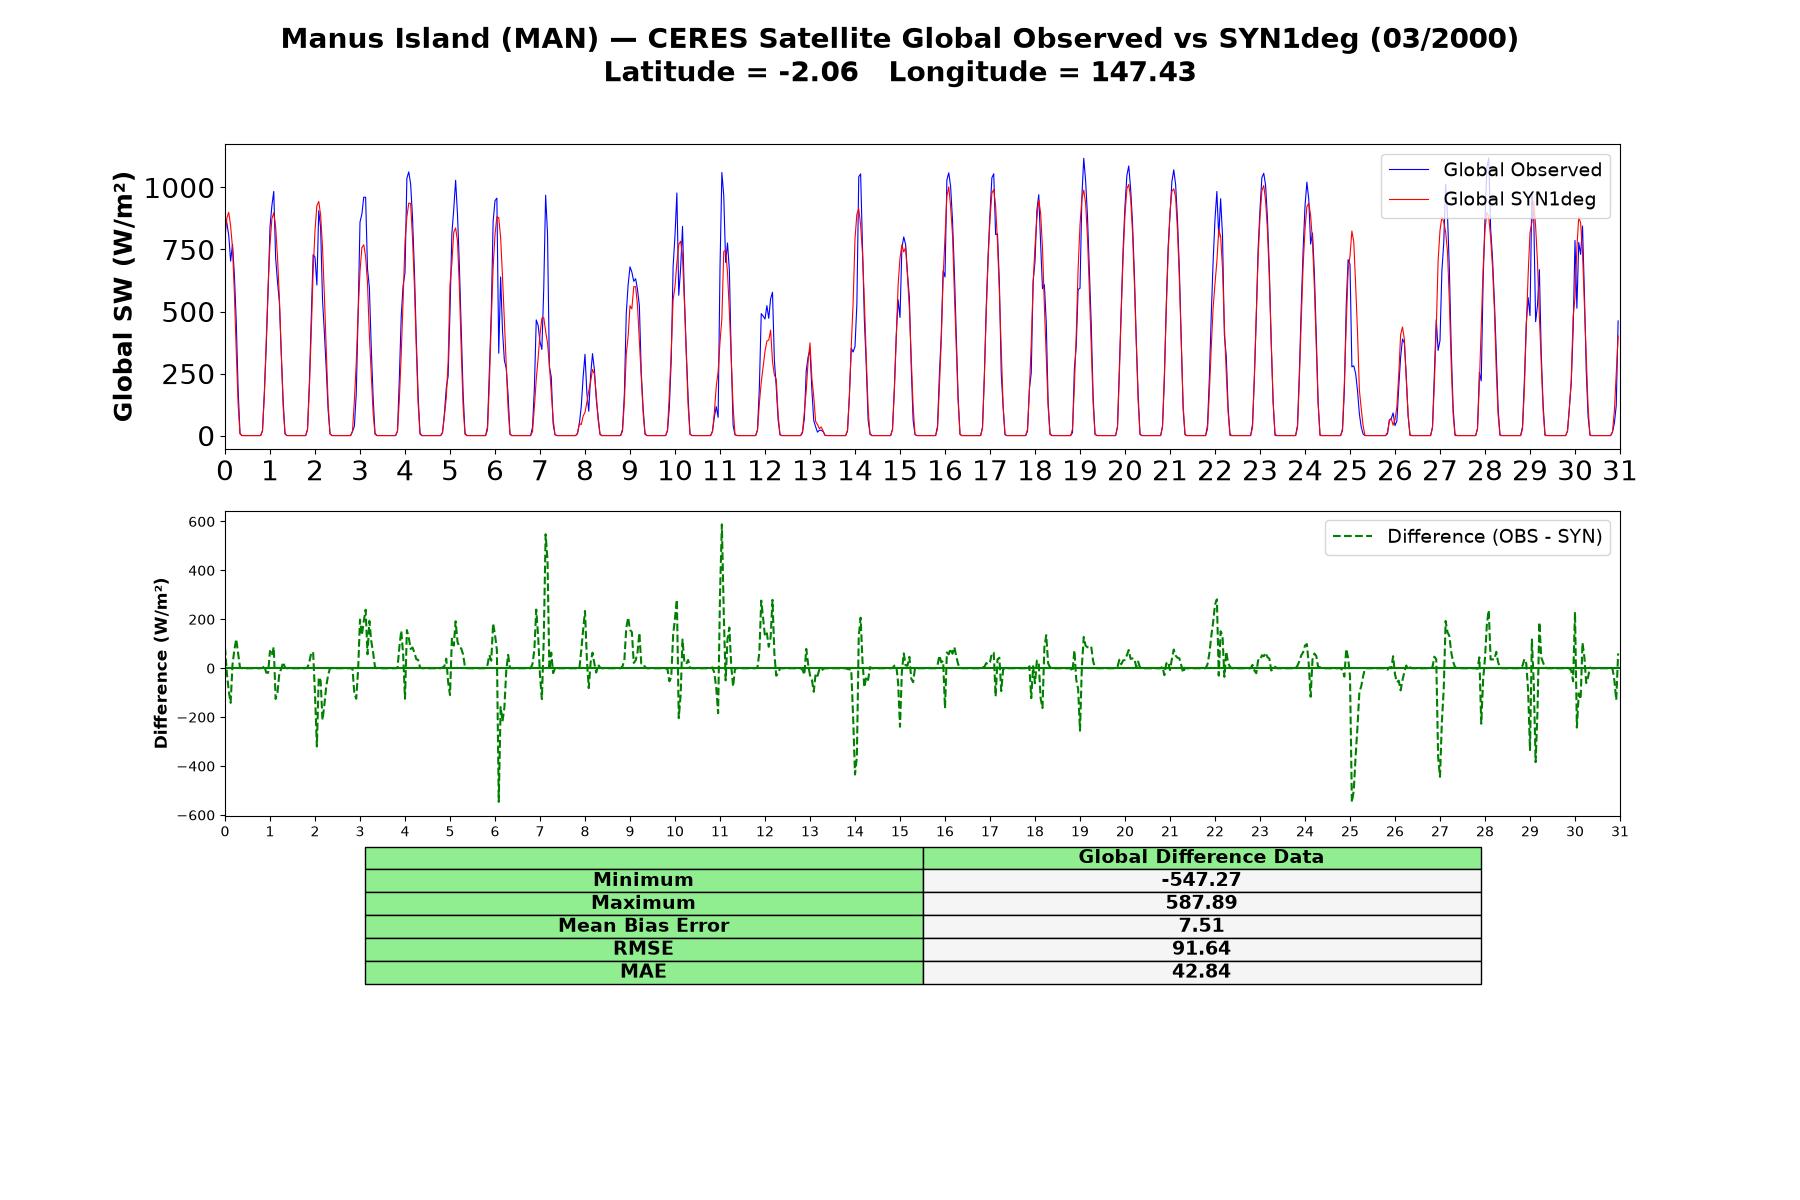Click the Mean Bias Error row label
Image resolution: width=1800 pixels, height=1200 pixels.
click(x=643, y=926)
